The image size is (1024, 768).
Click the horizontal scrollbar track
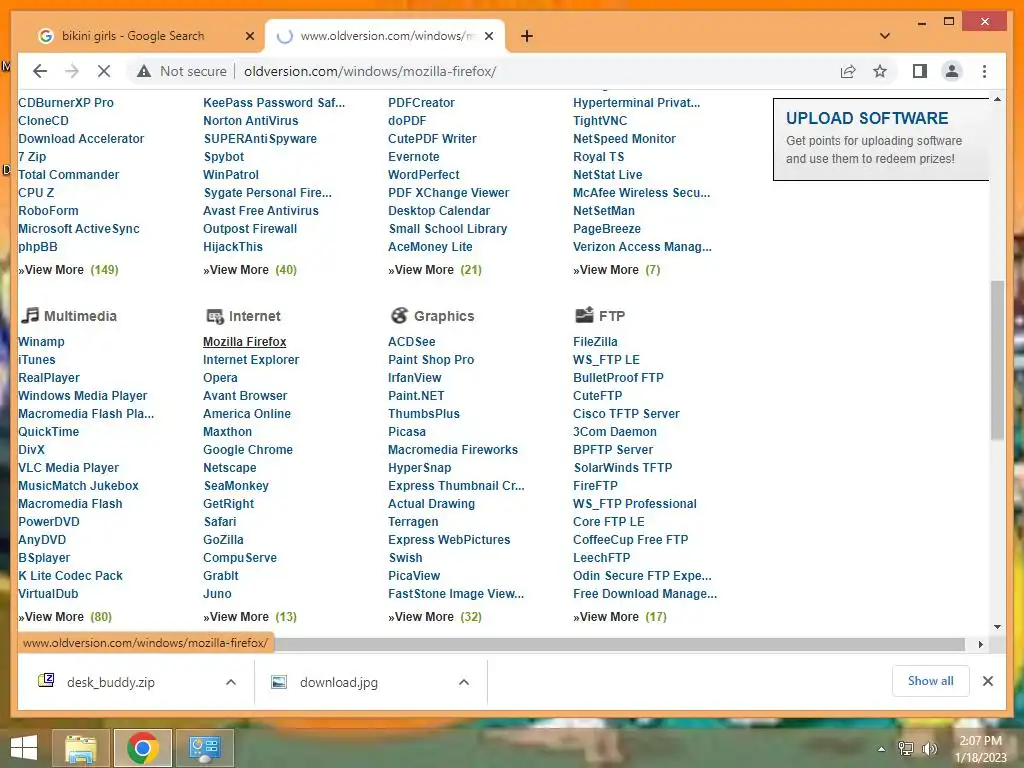(x=620, y=645)
